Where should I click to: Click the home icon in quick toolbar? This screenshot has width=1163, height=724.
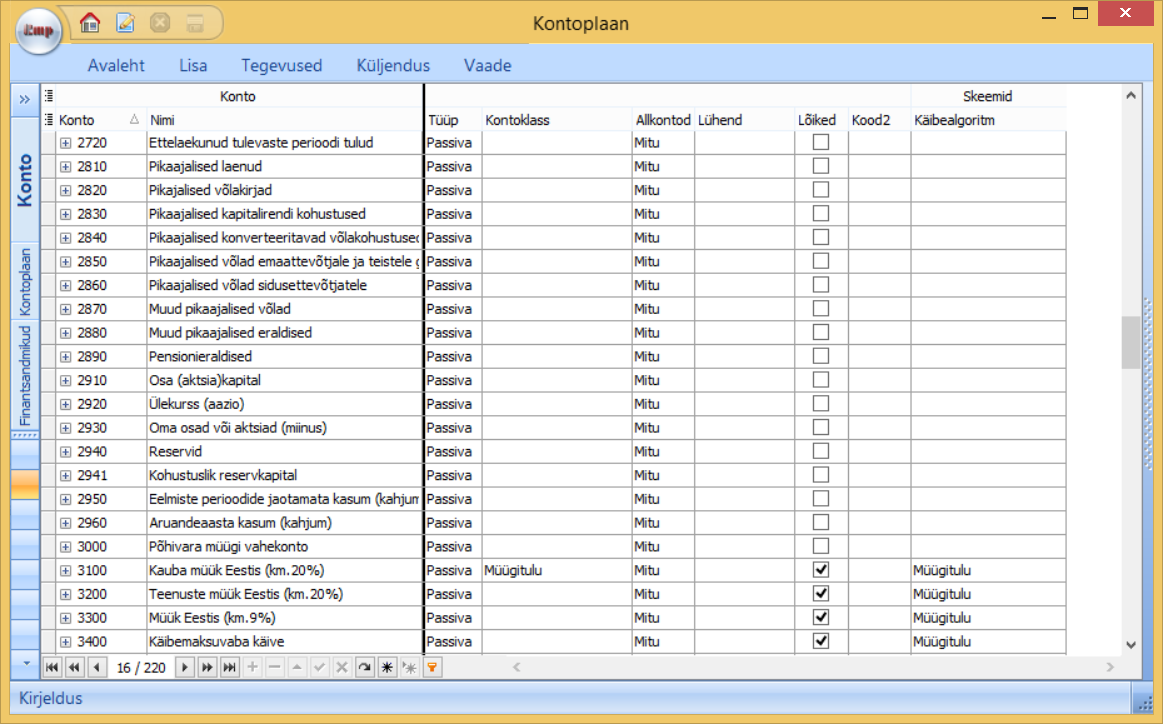[90, 22]
